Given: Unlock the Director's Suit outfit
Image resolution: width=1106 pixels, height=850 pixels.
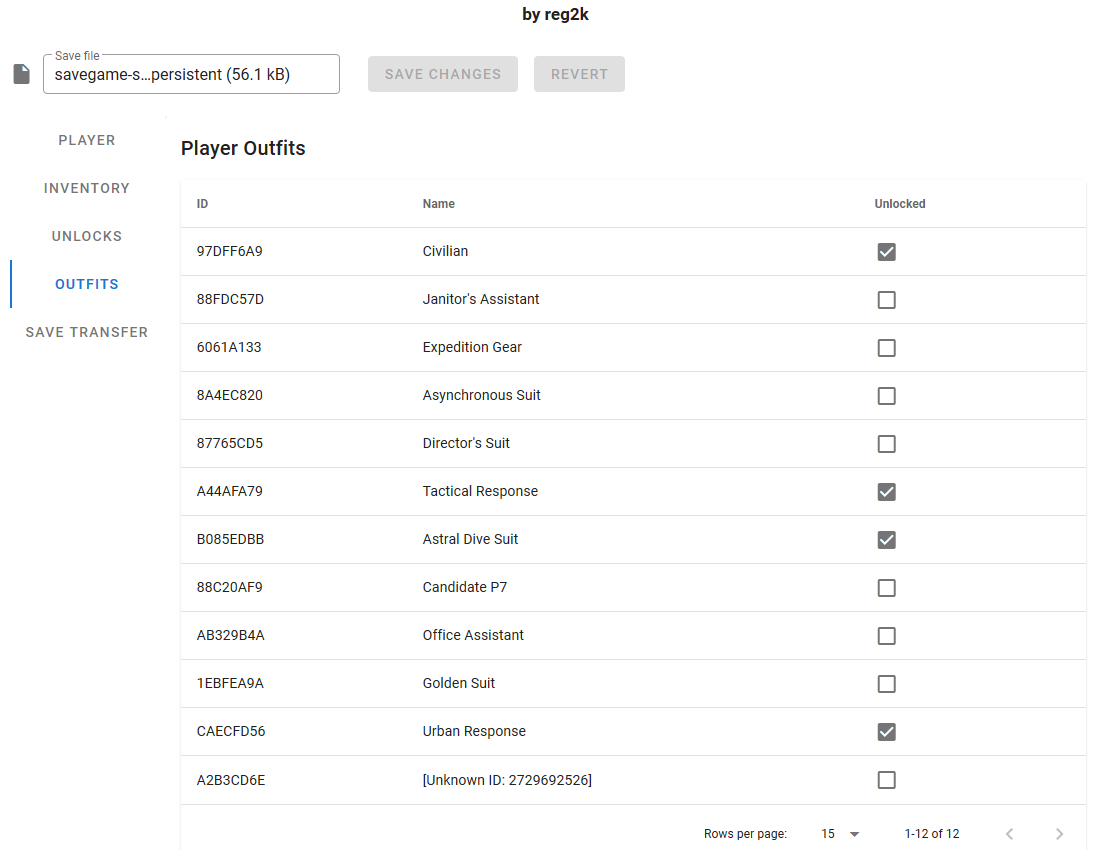Looking at the screenshot, I should point(887,444).
